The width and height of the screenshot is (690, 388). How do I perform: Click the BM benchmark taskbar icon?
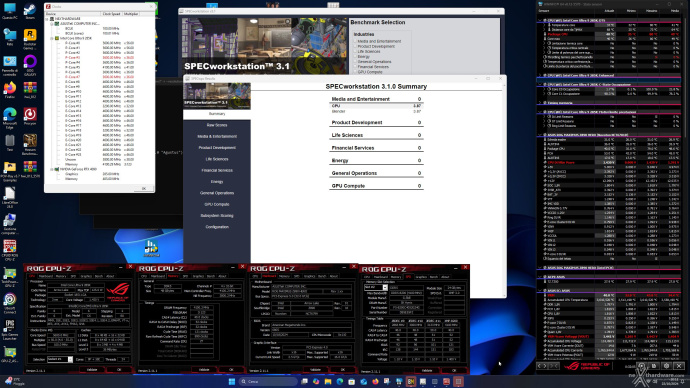point(411,381)
